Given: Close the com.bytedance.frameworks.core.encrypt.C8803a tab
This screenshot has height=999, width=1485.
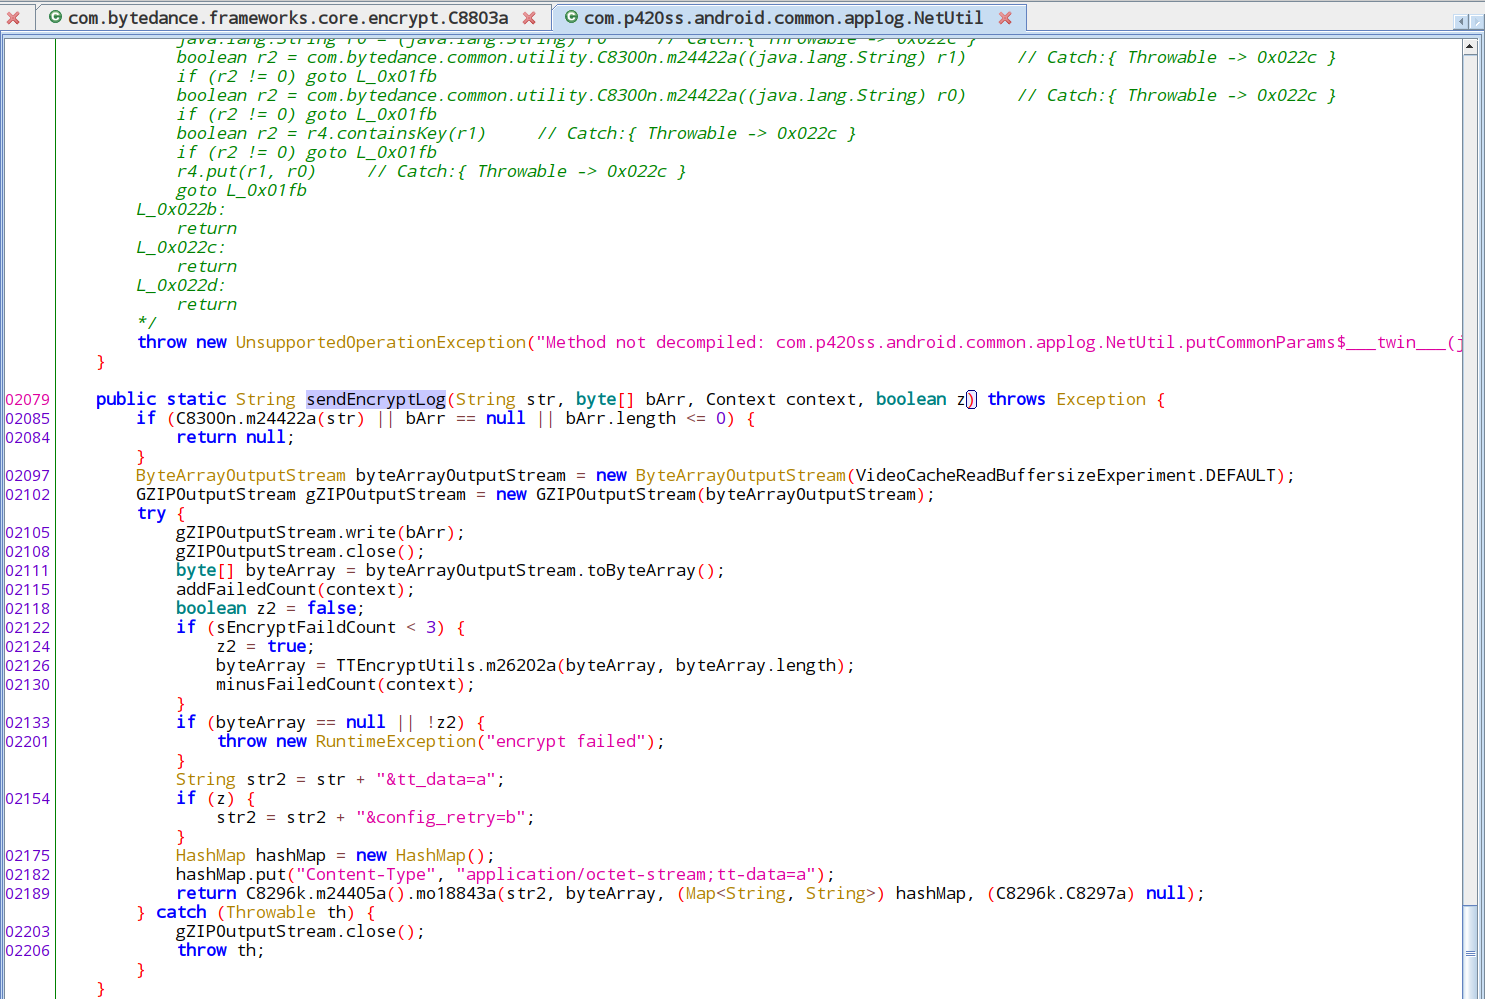Looking at the screenshot, I should point(529,18).
